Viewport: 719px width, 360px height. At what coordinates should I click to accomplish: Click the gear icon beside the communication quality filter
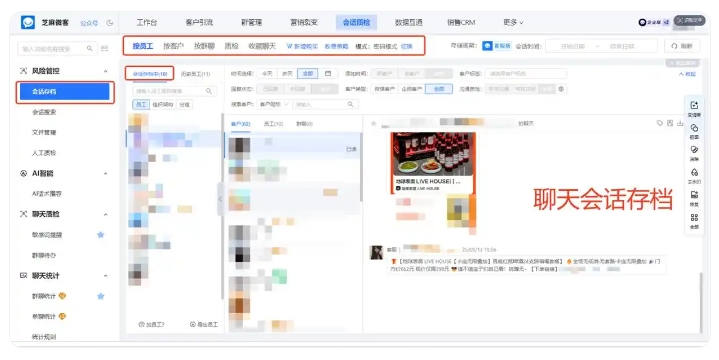click(x=561, y=89)
